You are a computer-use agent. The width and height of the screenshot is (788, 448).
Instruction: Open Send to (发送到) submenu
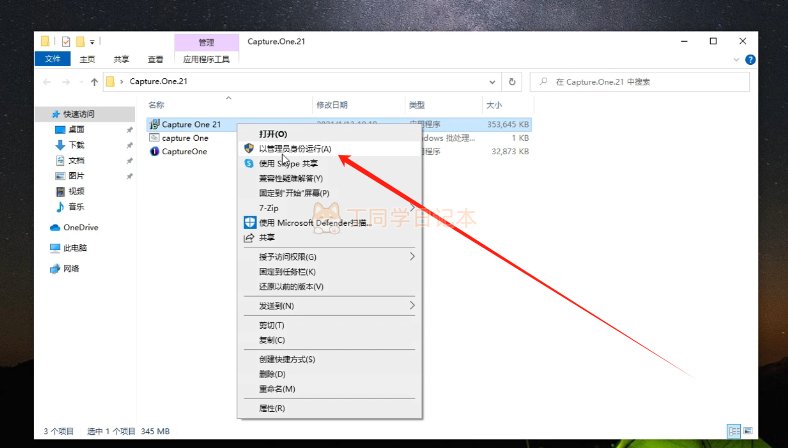tap(330, 306)
